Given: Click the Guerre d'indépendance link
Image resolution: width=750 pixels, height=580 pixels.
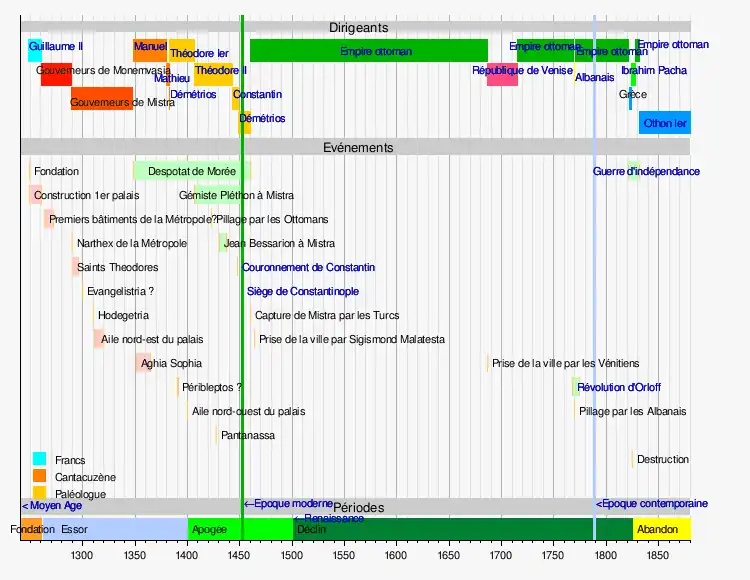Looking at the screenshot, I should 646,172.
